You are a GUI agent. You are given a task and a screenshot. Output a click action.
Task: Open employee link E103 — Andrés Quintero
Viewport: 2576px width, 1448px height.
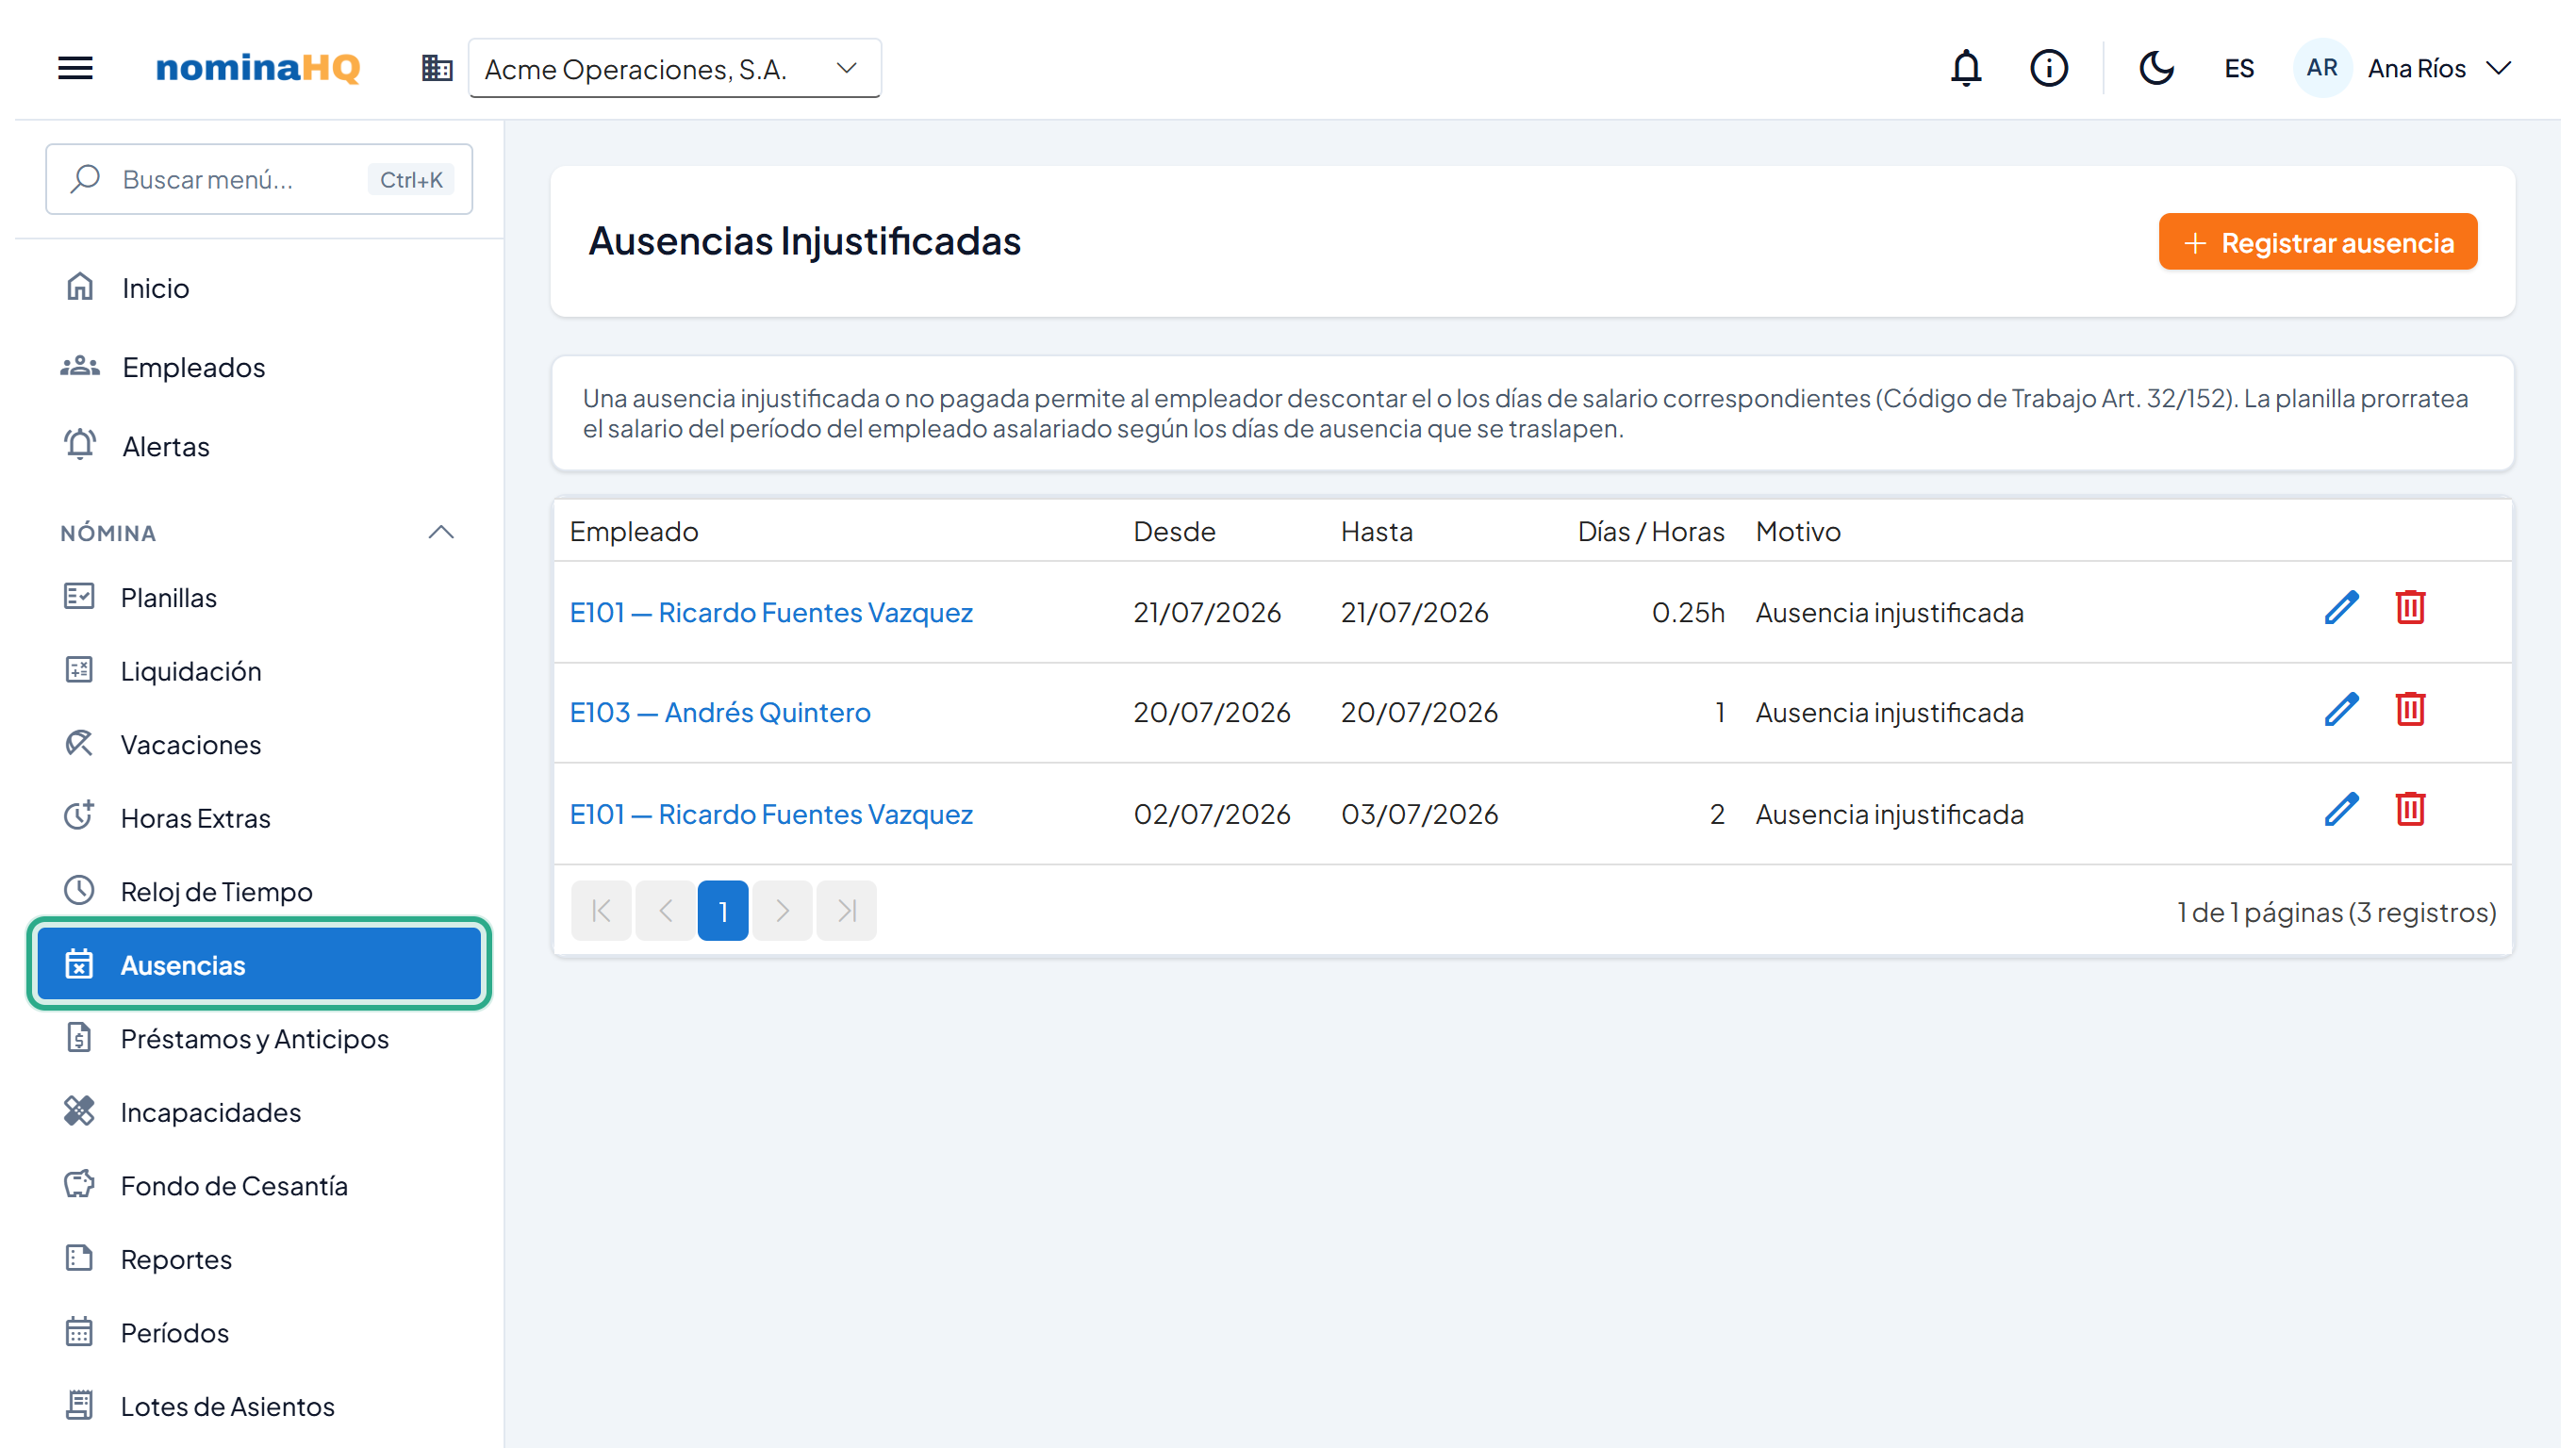tap(720, 713)
